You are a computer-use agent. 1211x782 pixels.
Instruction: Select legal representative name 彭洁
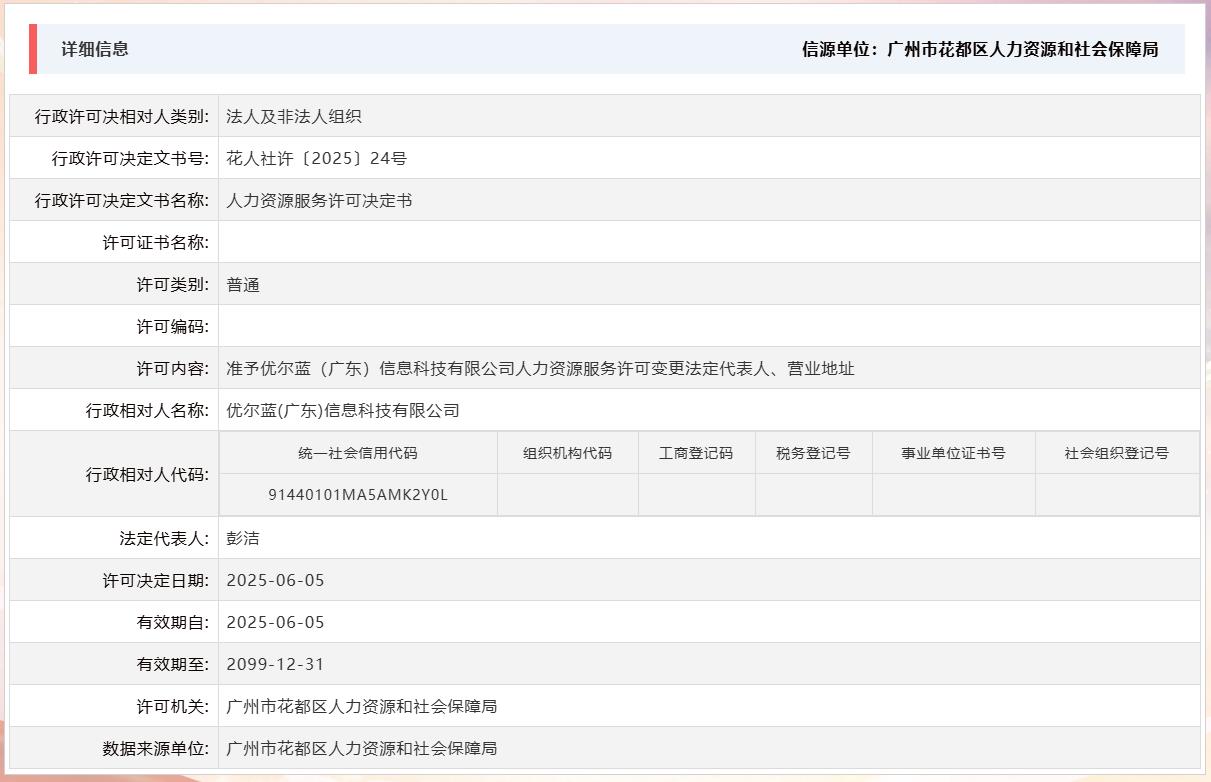pos(245,537)
